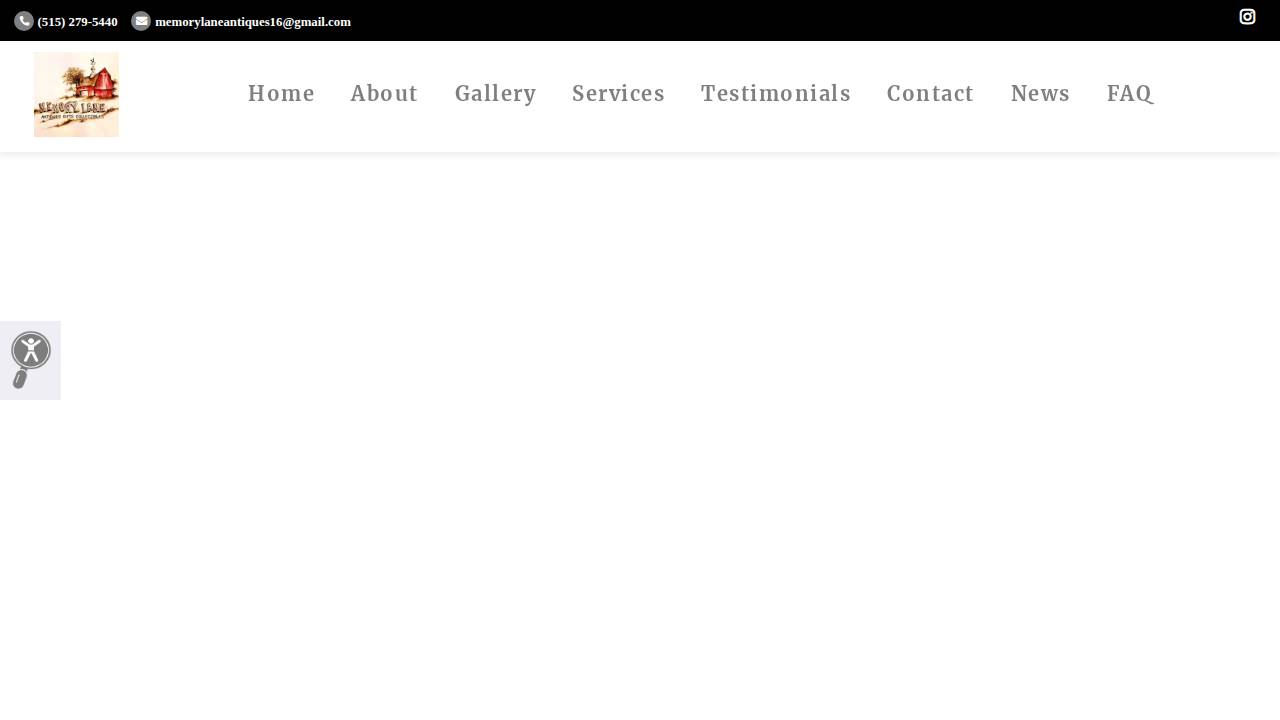Screen dimensions: 1280x720
Task: Open Testimonials from the navigation bar
Action: (x=776, y=93)
